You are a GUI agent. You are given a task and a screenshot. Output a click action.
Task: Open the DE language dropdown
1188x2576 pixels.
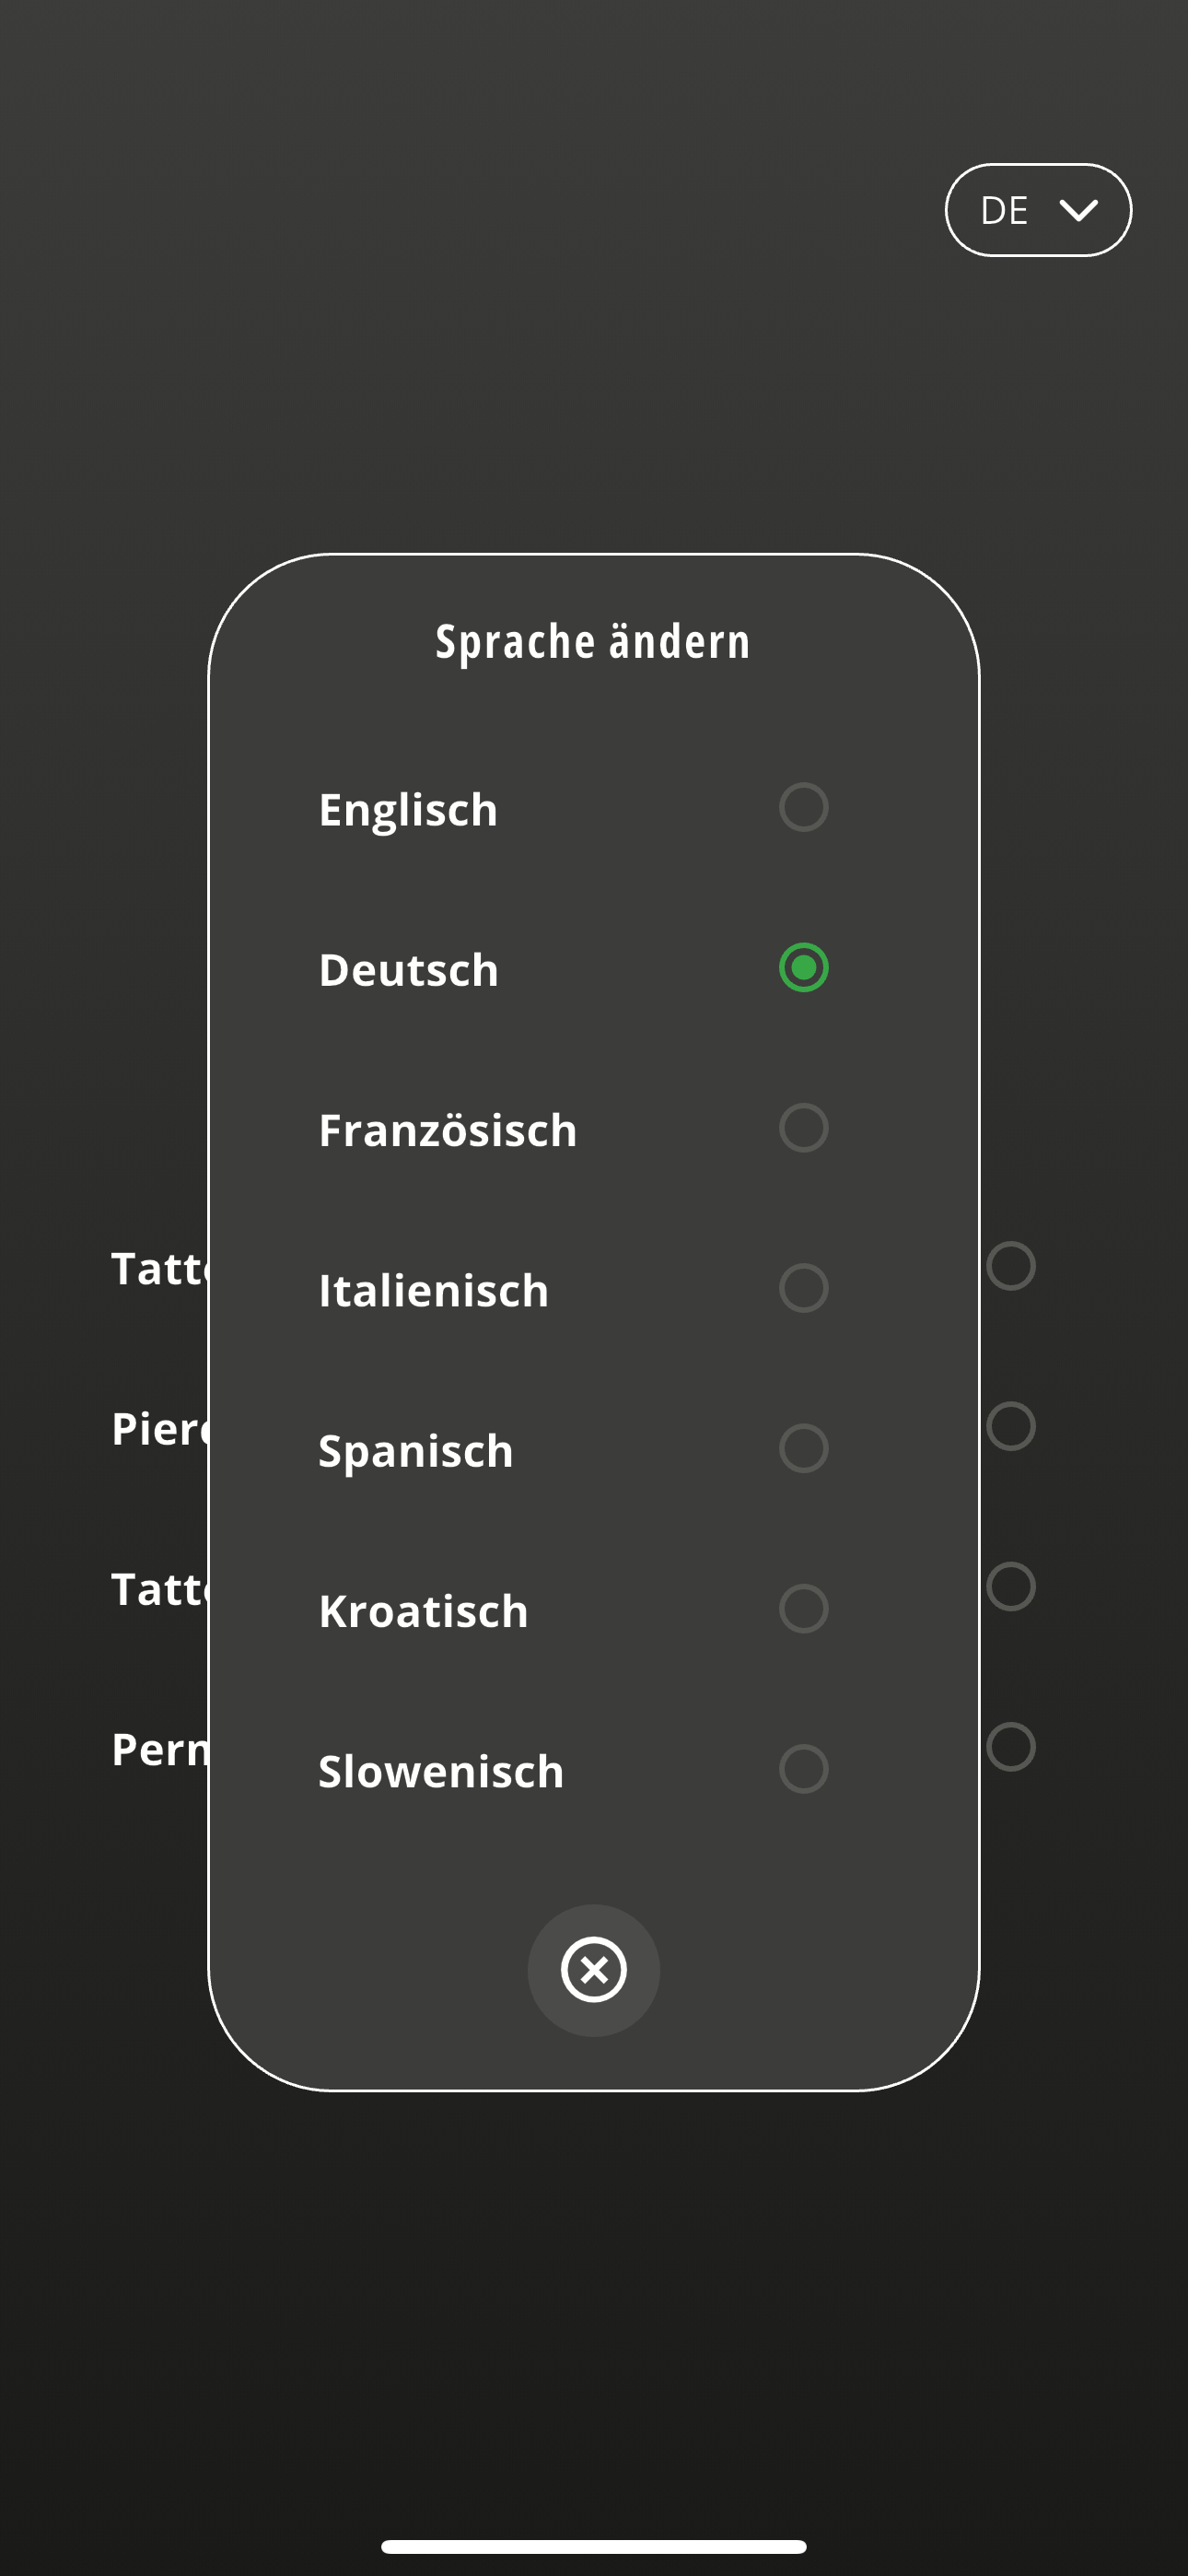click(x=1037, y=210)
